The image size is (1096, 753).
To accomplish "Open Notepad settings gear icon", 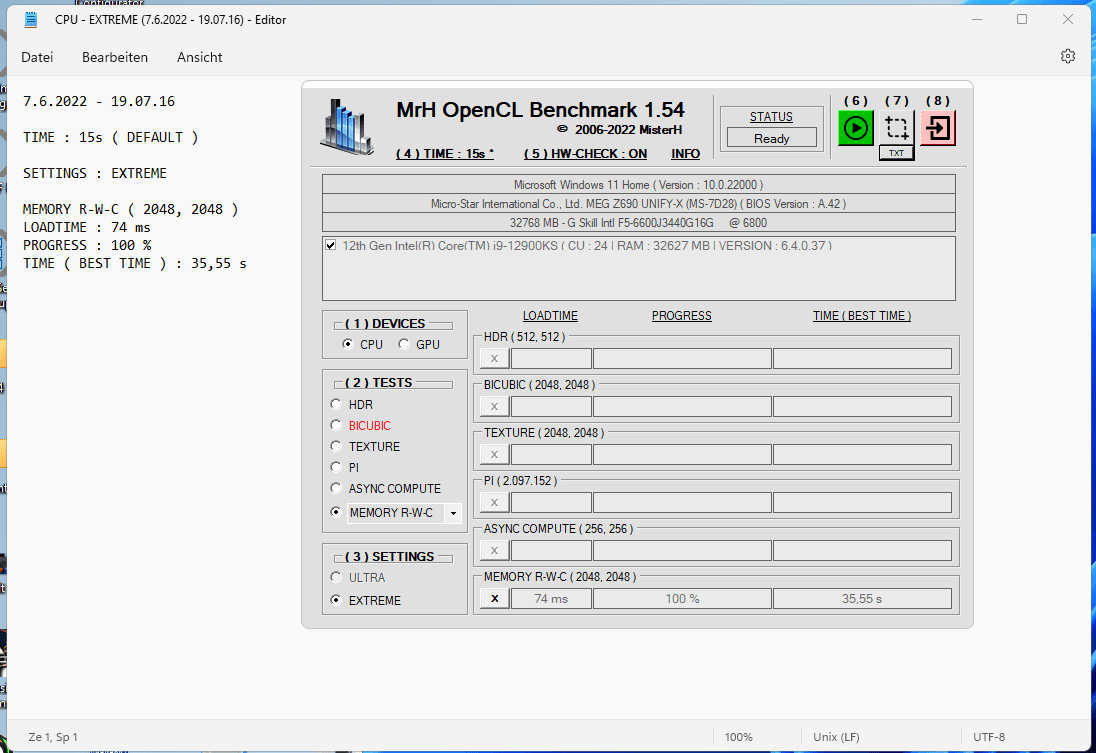I will tap(1067, 57).
